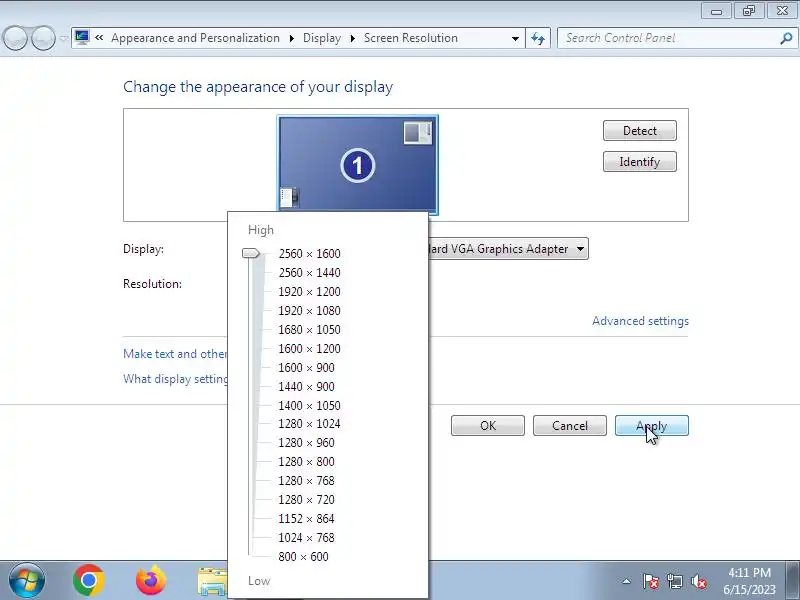
Task: Click the magnifier search icon
Action: pos(786,38)
